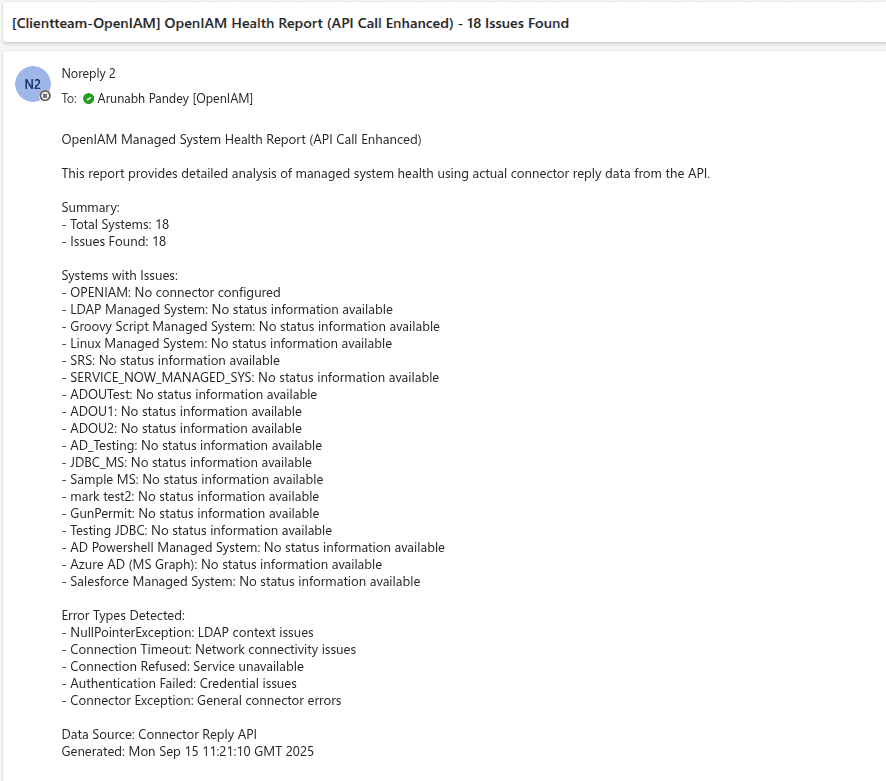Click the "Issues Found: 18" summary line
Image resolution: width=886 pixels, height=781 pixels.
(114, 242)
